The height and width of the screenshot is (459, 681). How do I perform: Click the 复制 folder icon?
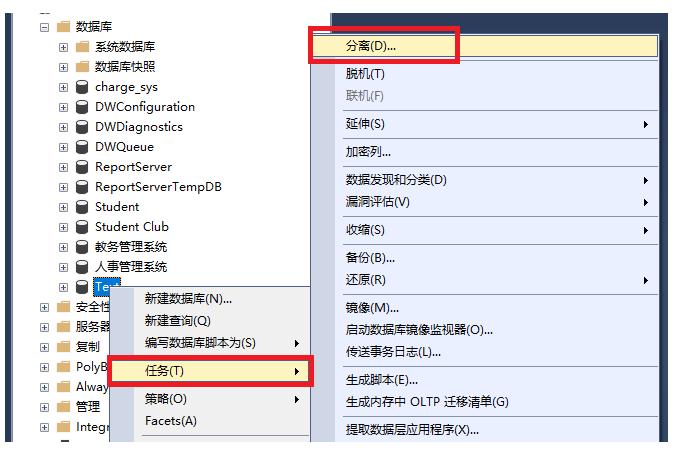tap(63, 347)
